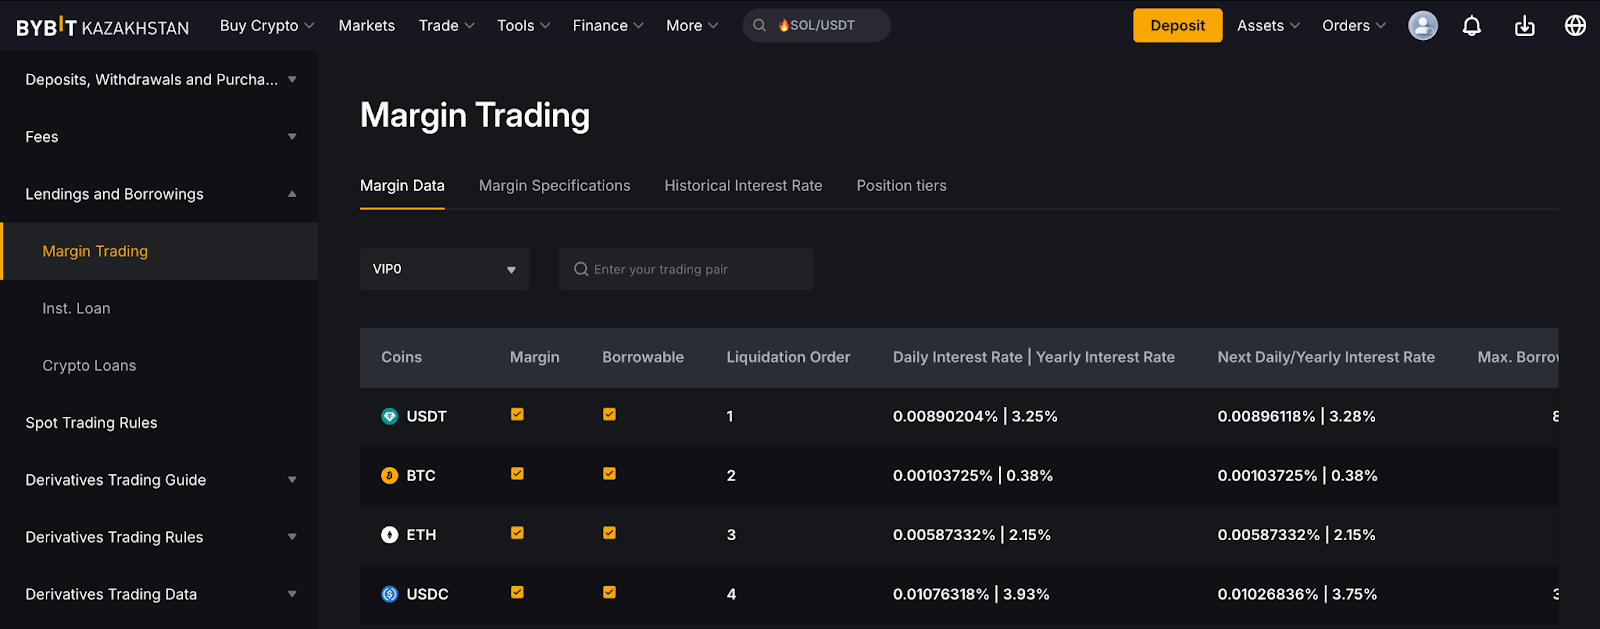
Task: Click the user profile avatar icon
Action: pos(1422,26)
